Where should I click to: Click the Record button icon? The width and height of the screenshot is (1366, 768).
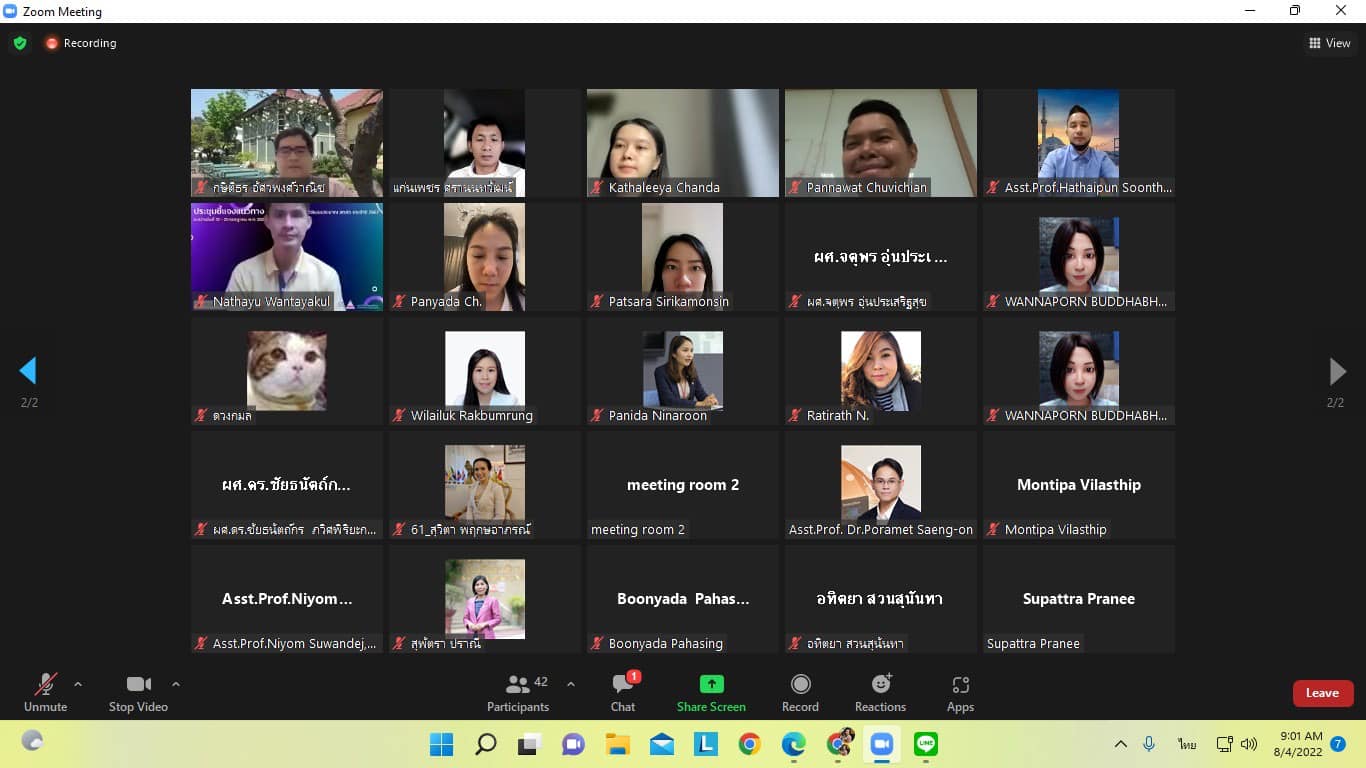coord(800,684)
